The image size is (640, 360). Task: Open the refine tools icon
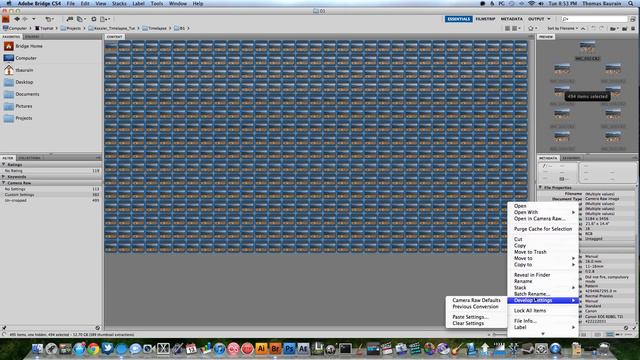[80, 19]
